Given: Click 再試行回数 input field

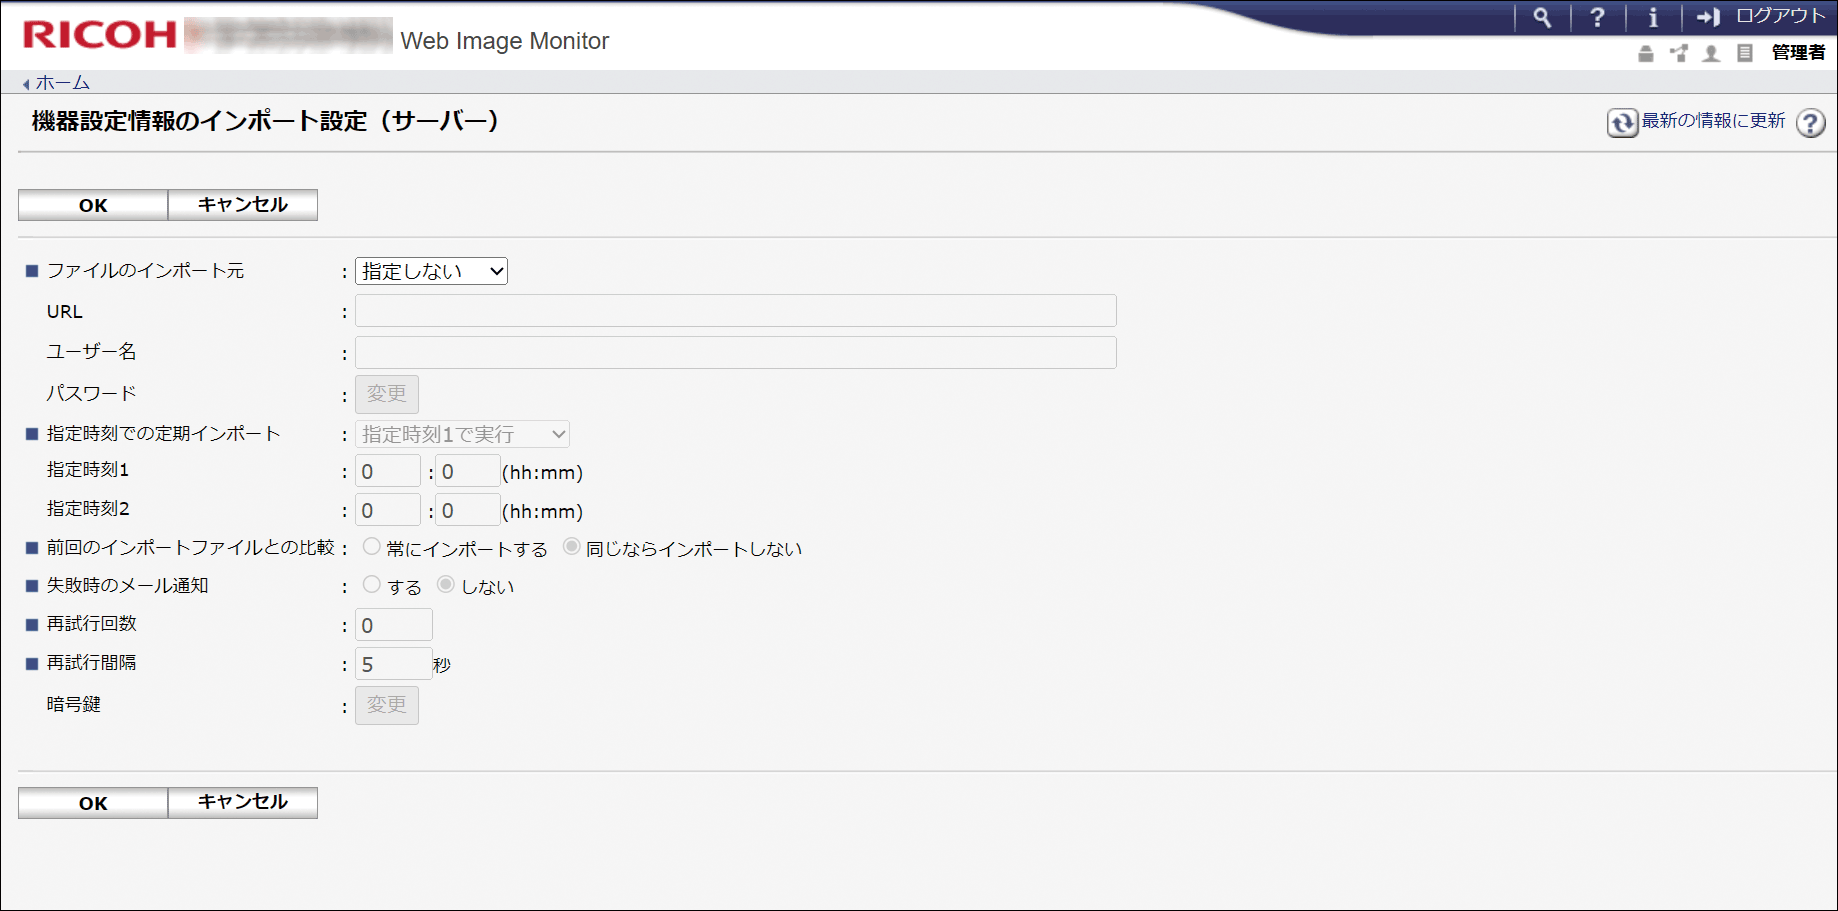Looking at the screenshot, I should 394,625.
